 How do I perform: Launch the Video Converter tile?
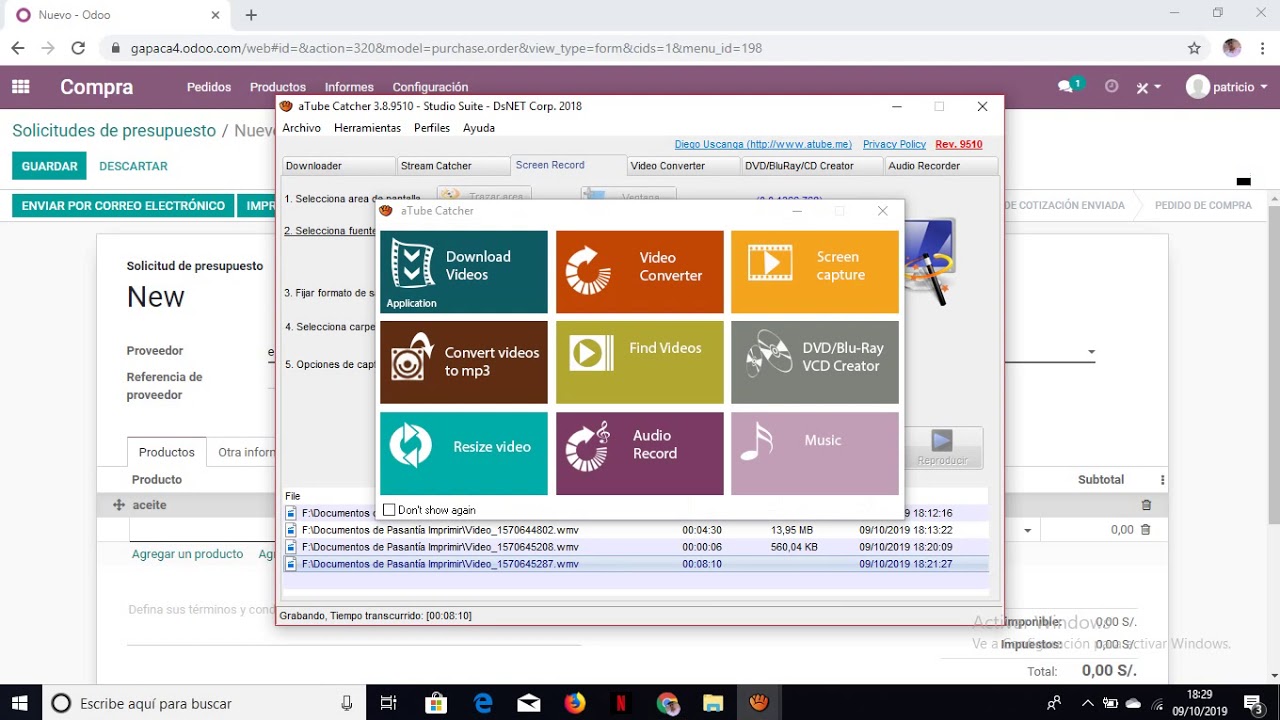pyautogui.click(x=640, y=272)
